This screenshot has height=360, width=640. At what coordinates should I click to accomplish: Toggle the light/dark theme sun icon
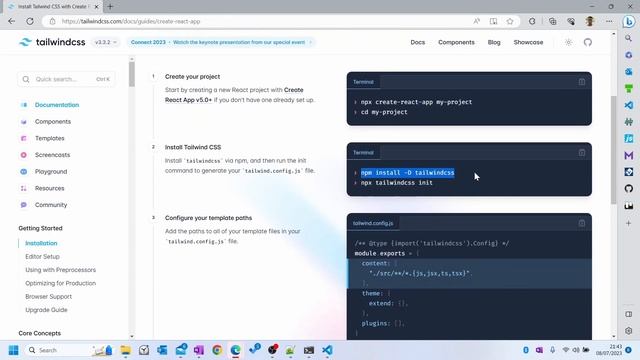pyautogui.click(x=569, y=42)
